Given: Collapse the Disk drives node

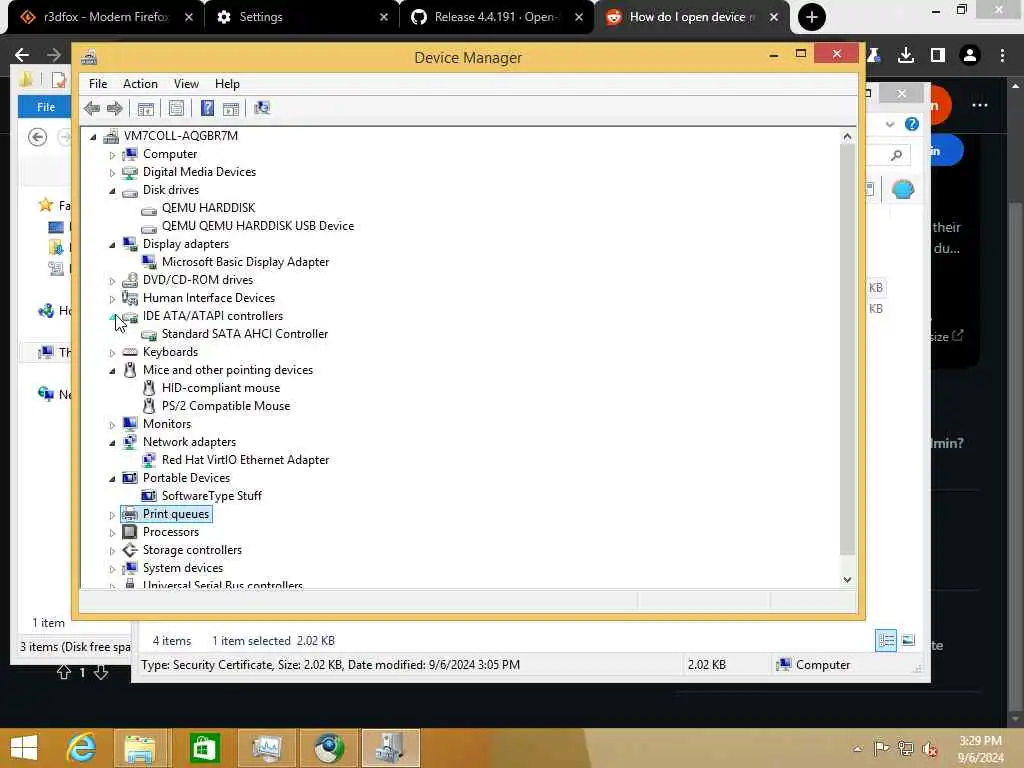Looking at the screenshot, I should tap(112, 191).
